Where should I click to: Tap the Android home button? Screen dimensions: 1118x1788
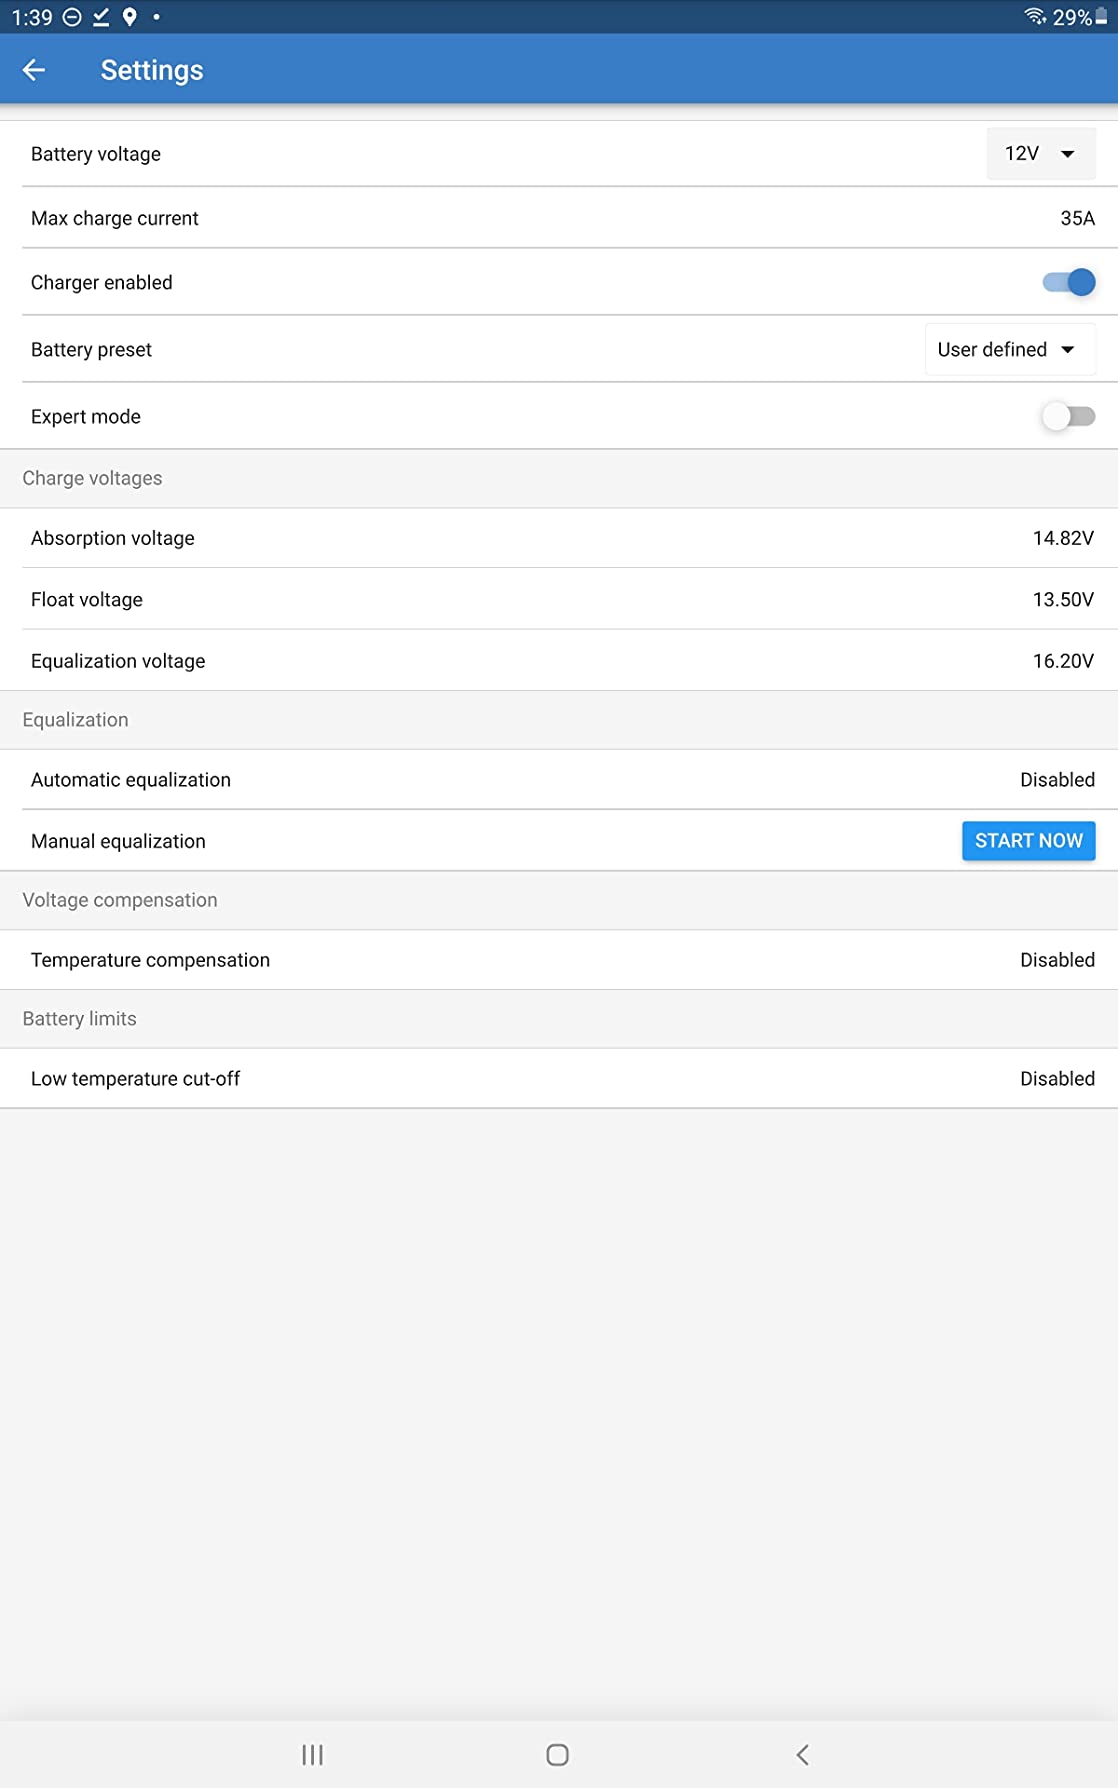(x=558, y=1754)
